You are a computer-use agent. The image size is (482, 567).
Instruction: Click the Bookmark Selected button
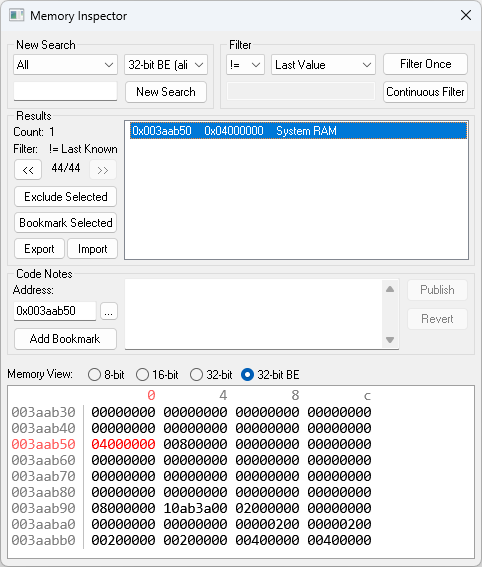pos(65,223)
